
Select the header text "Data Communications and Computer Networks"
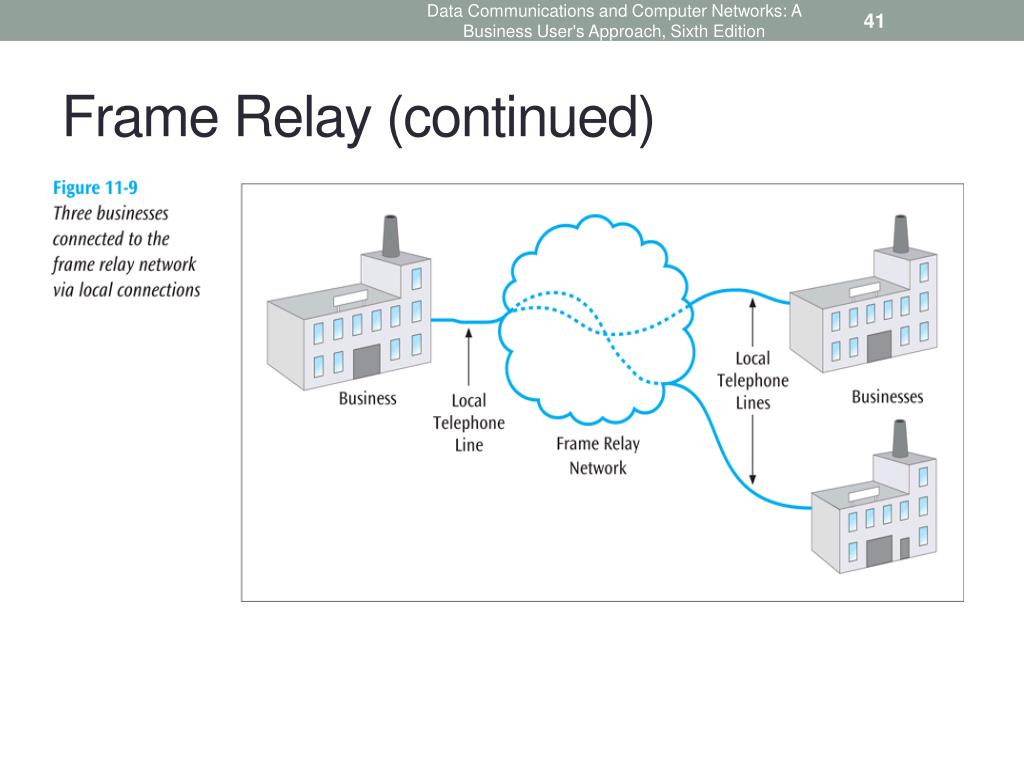pyautogui.click(x=605, y=11)
